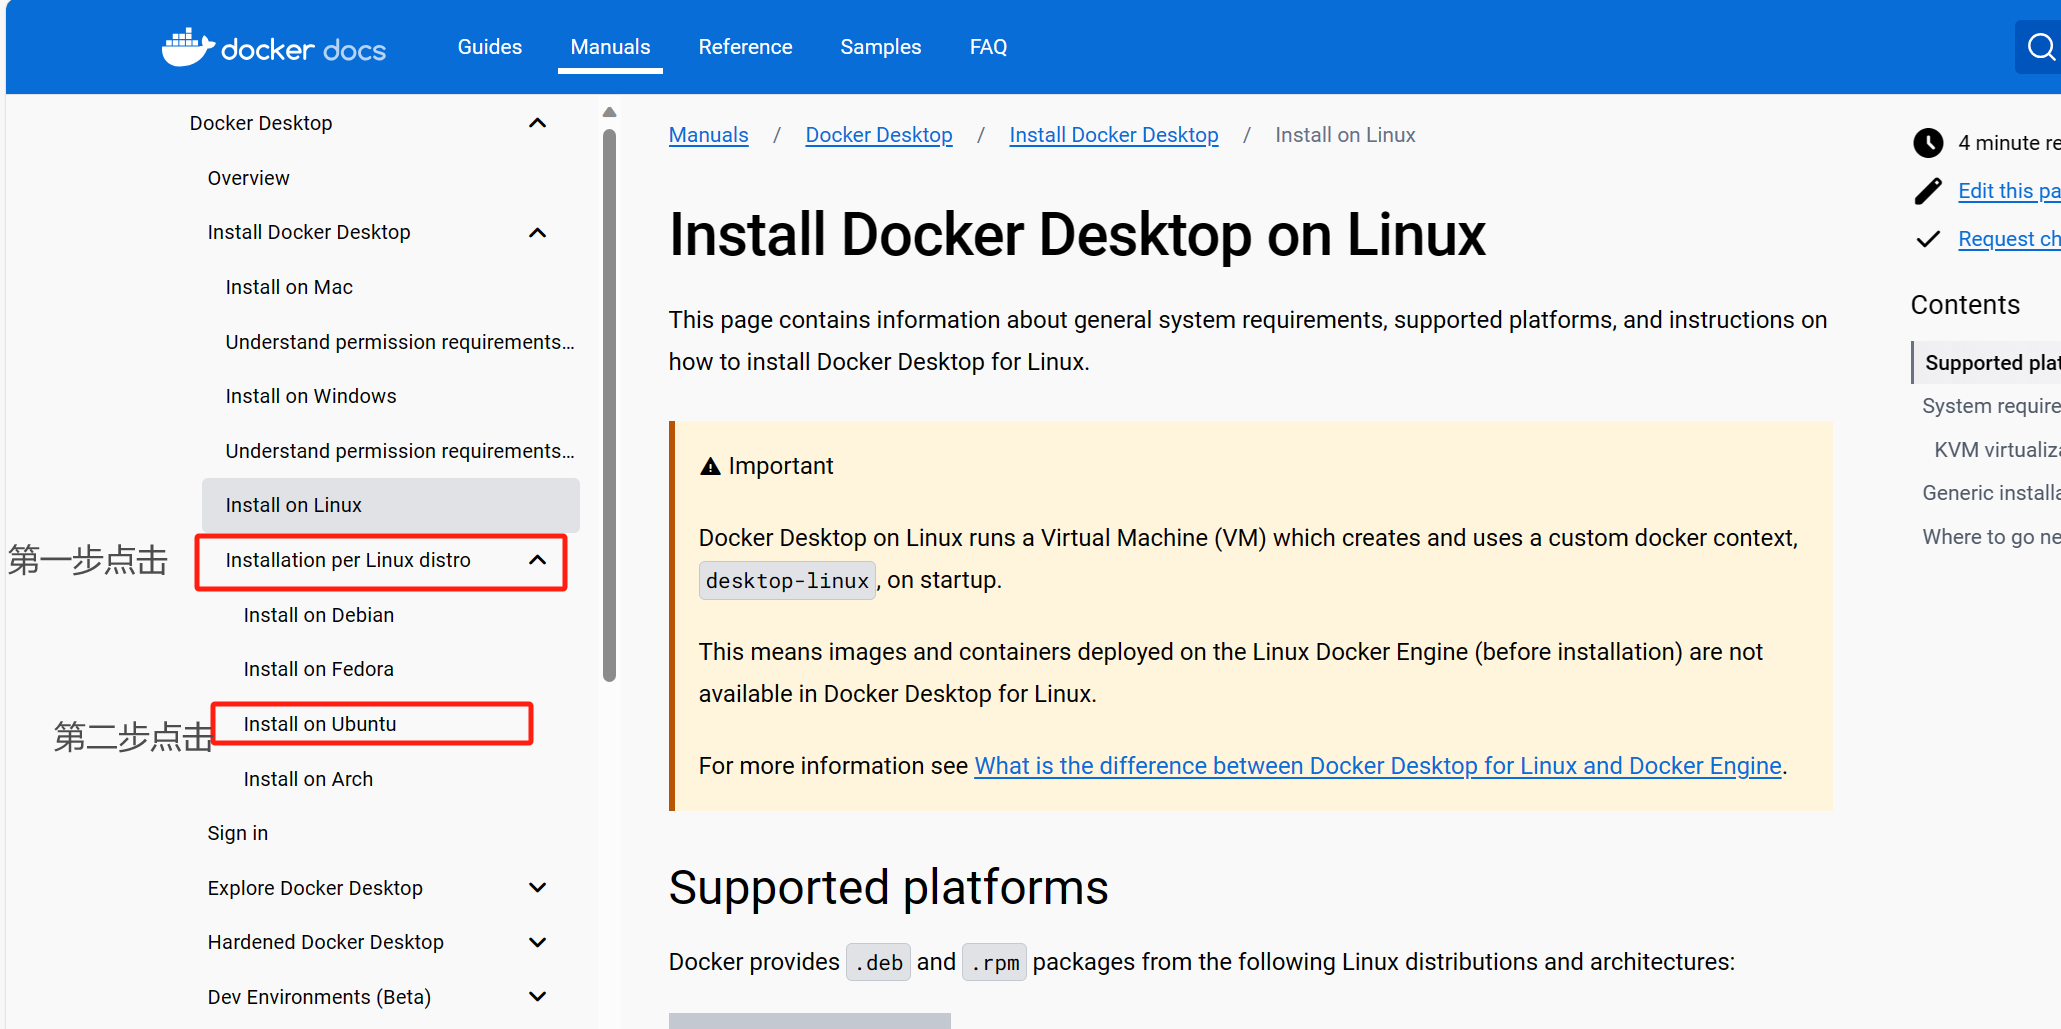Select Install on Ubuntu
This screenshot has width=2061, height=1029.
pos(320,724)
